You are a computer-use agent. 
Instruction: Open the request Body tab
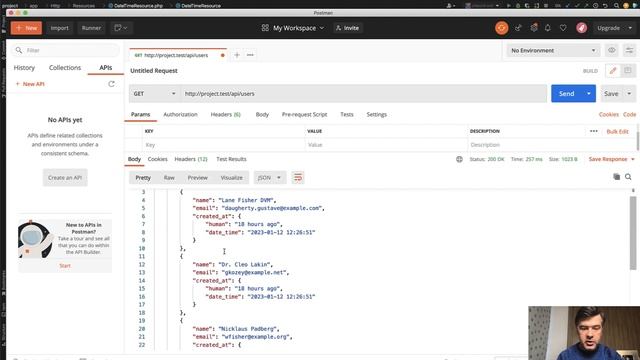(262, 115)
